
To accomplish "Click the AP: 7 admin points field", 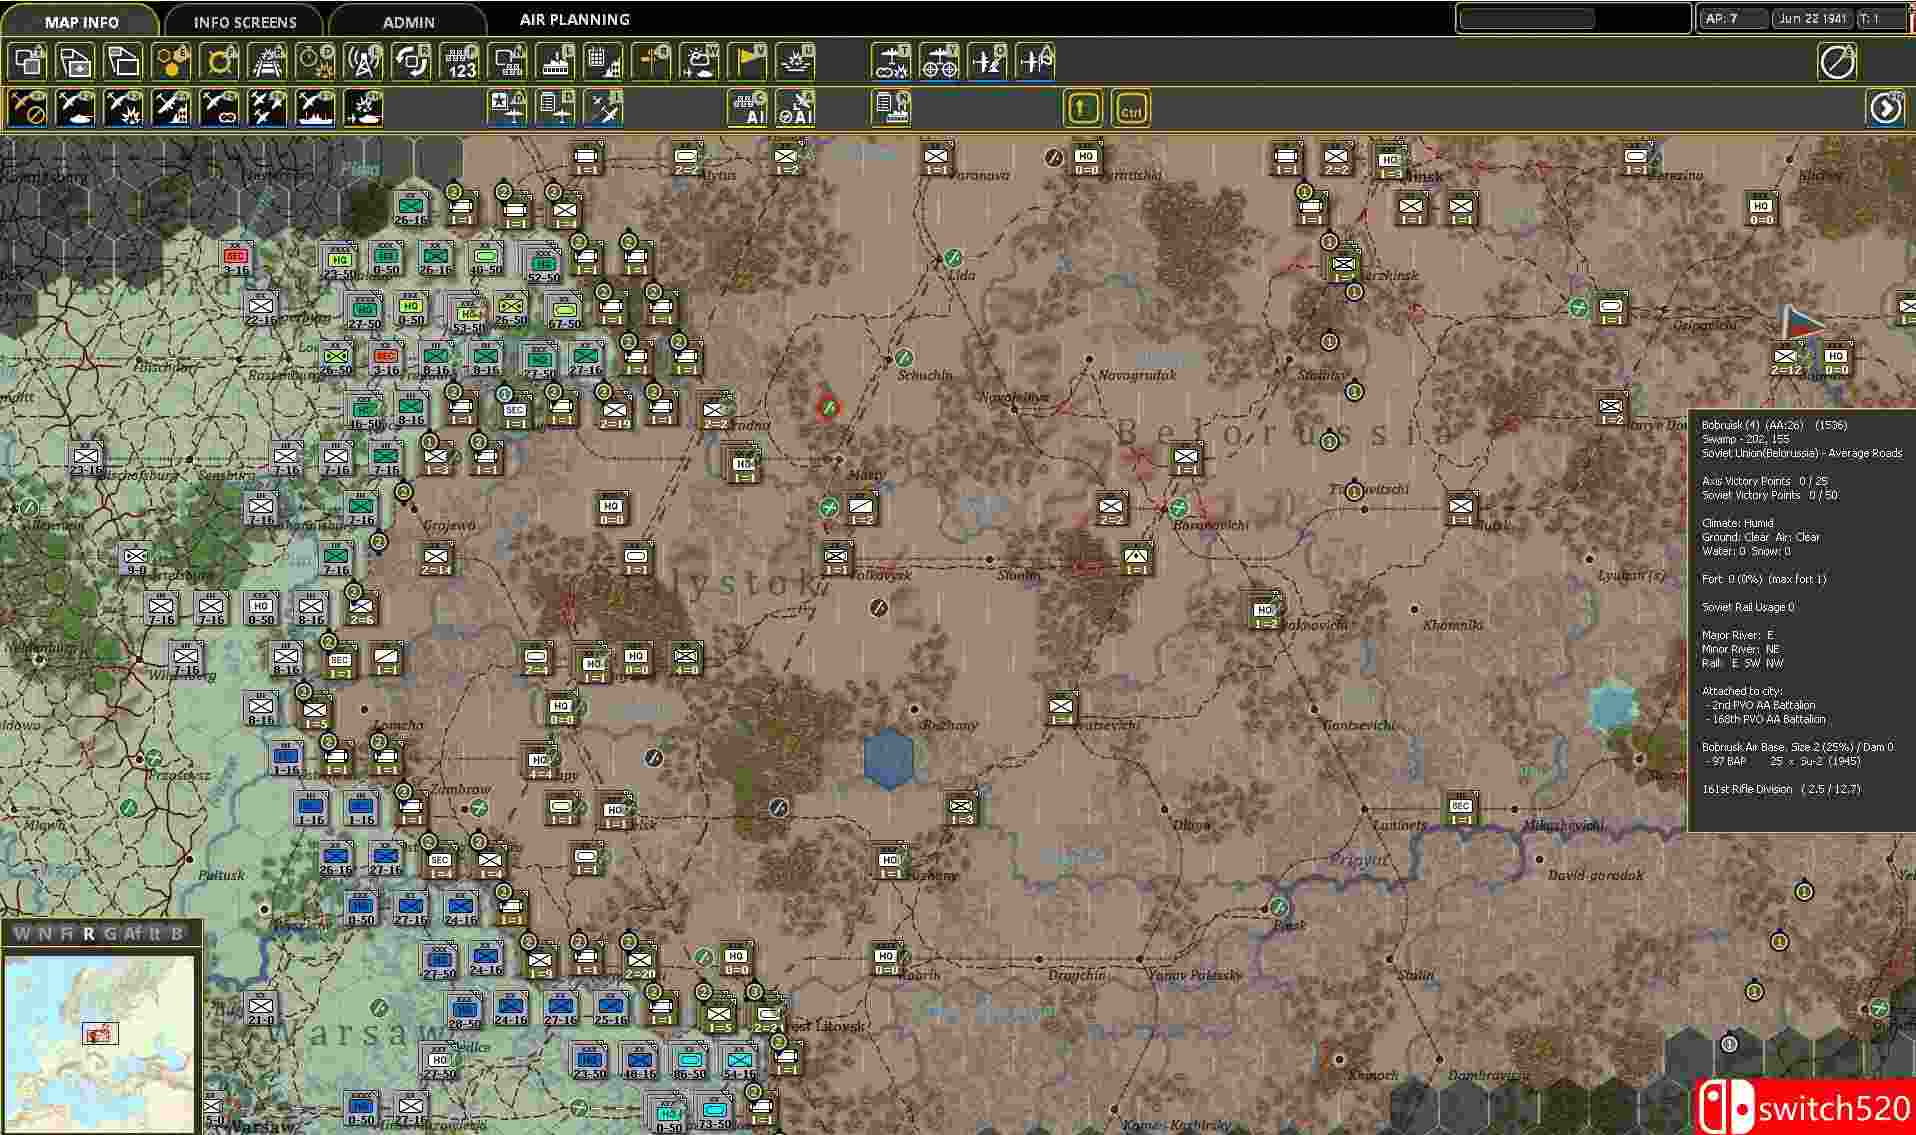I will tap(1732, 19).
